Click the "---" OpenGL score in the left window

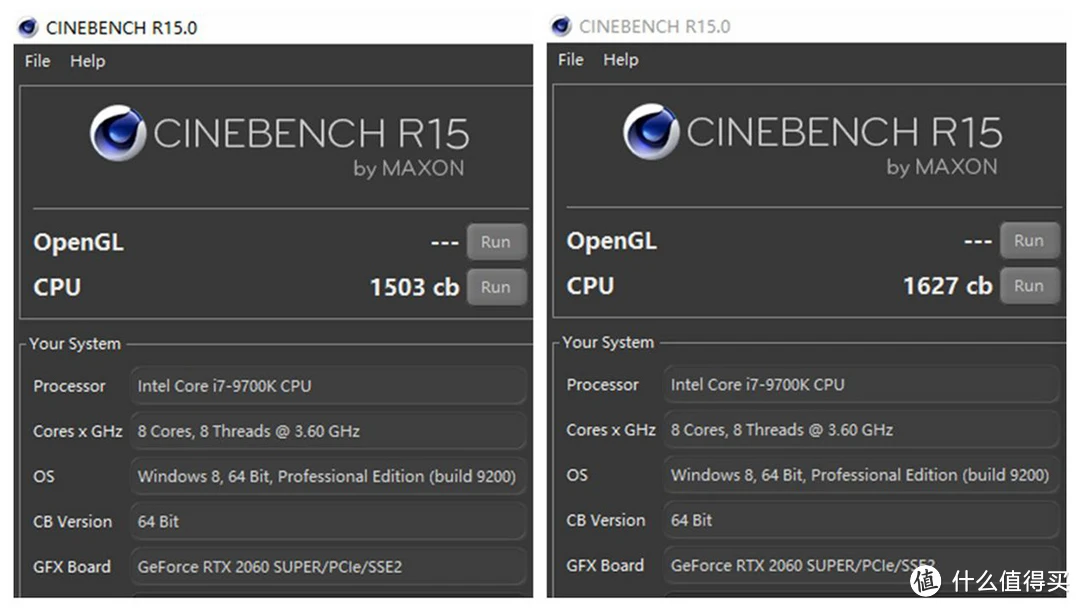pyautogui.click(x=445, y=243)
